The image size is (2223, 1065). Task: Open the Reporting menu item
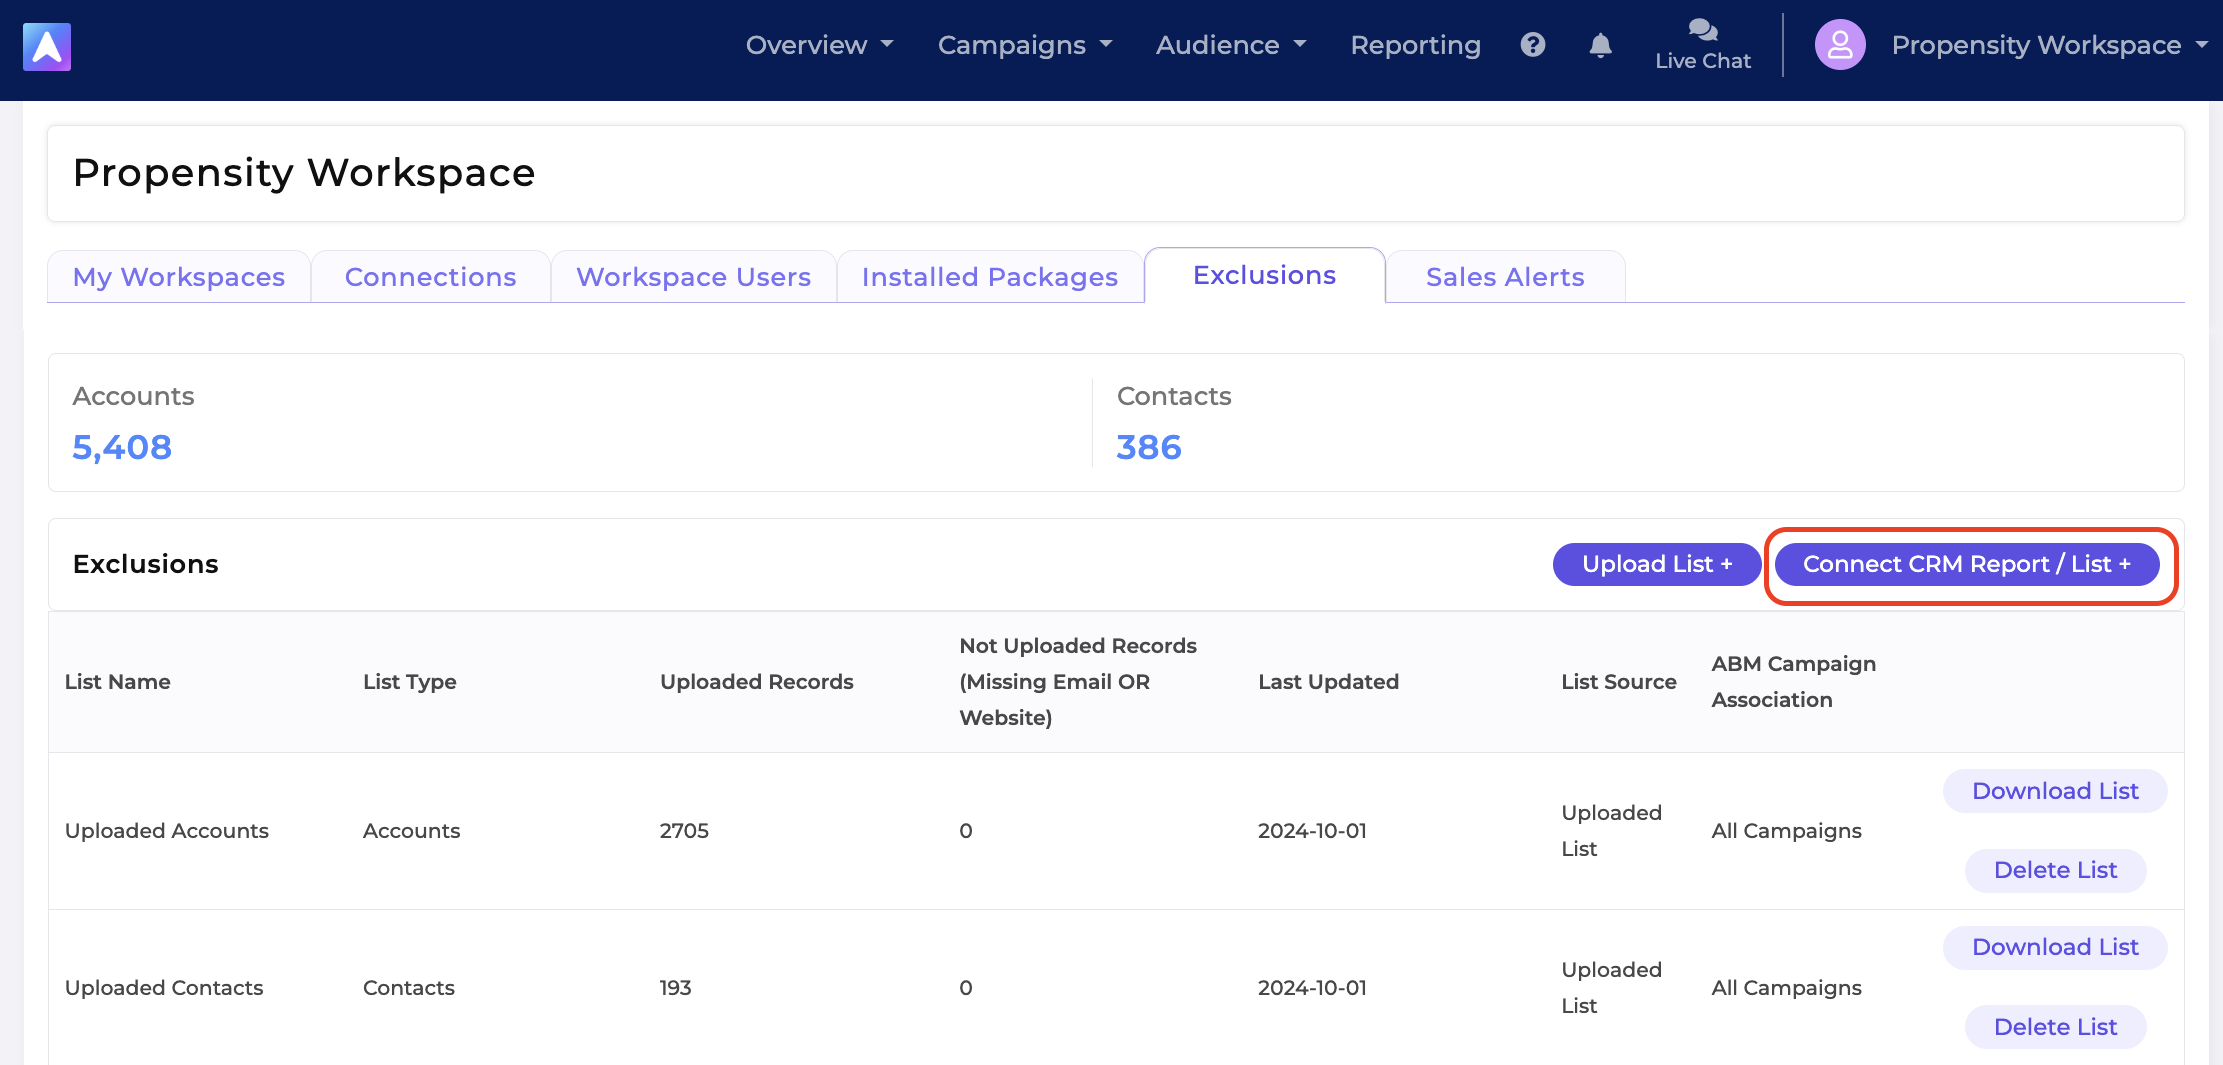pyautogui.click(x=1415, y=45)
